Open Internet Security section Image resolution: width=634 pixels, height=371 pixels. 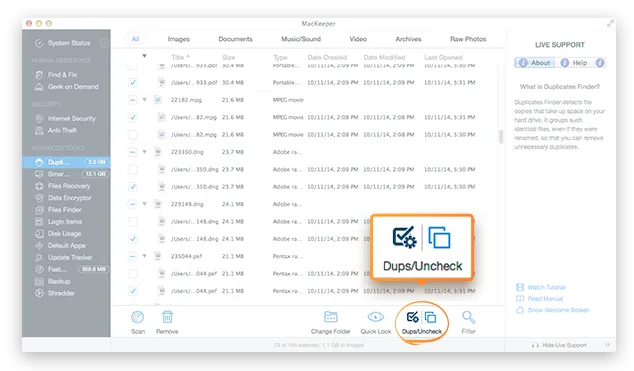click(66, 118)
